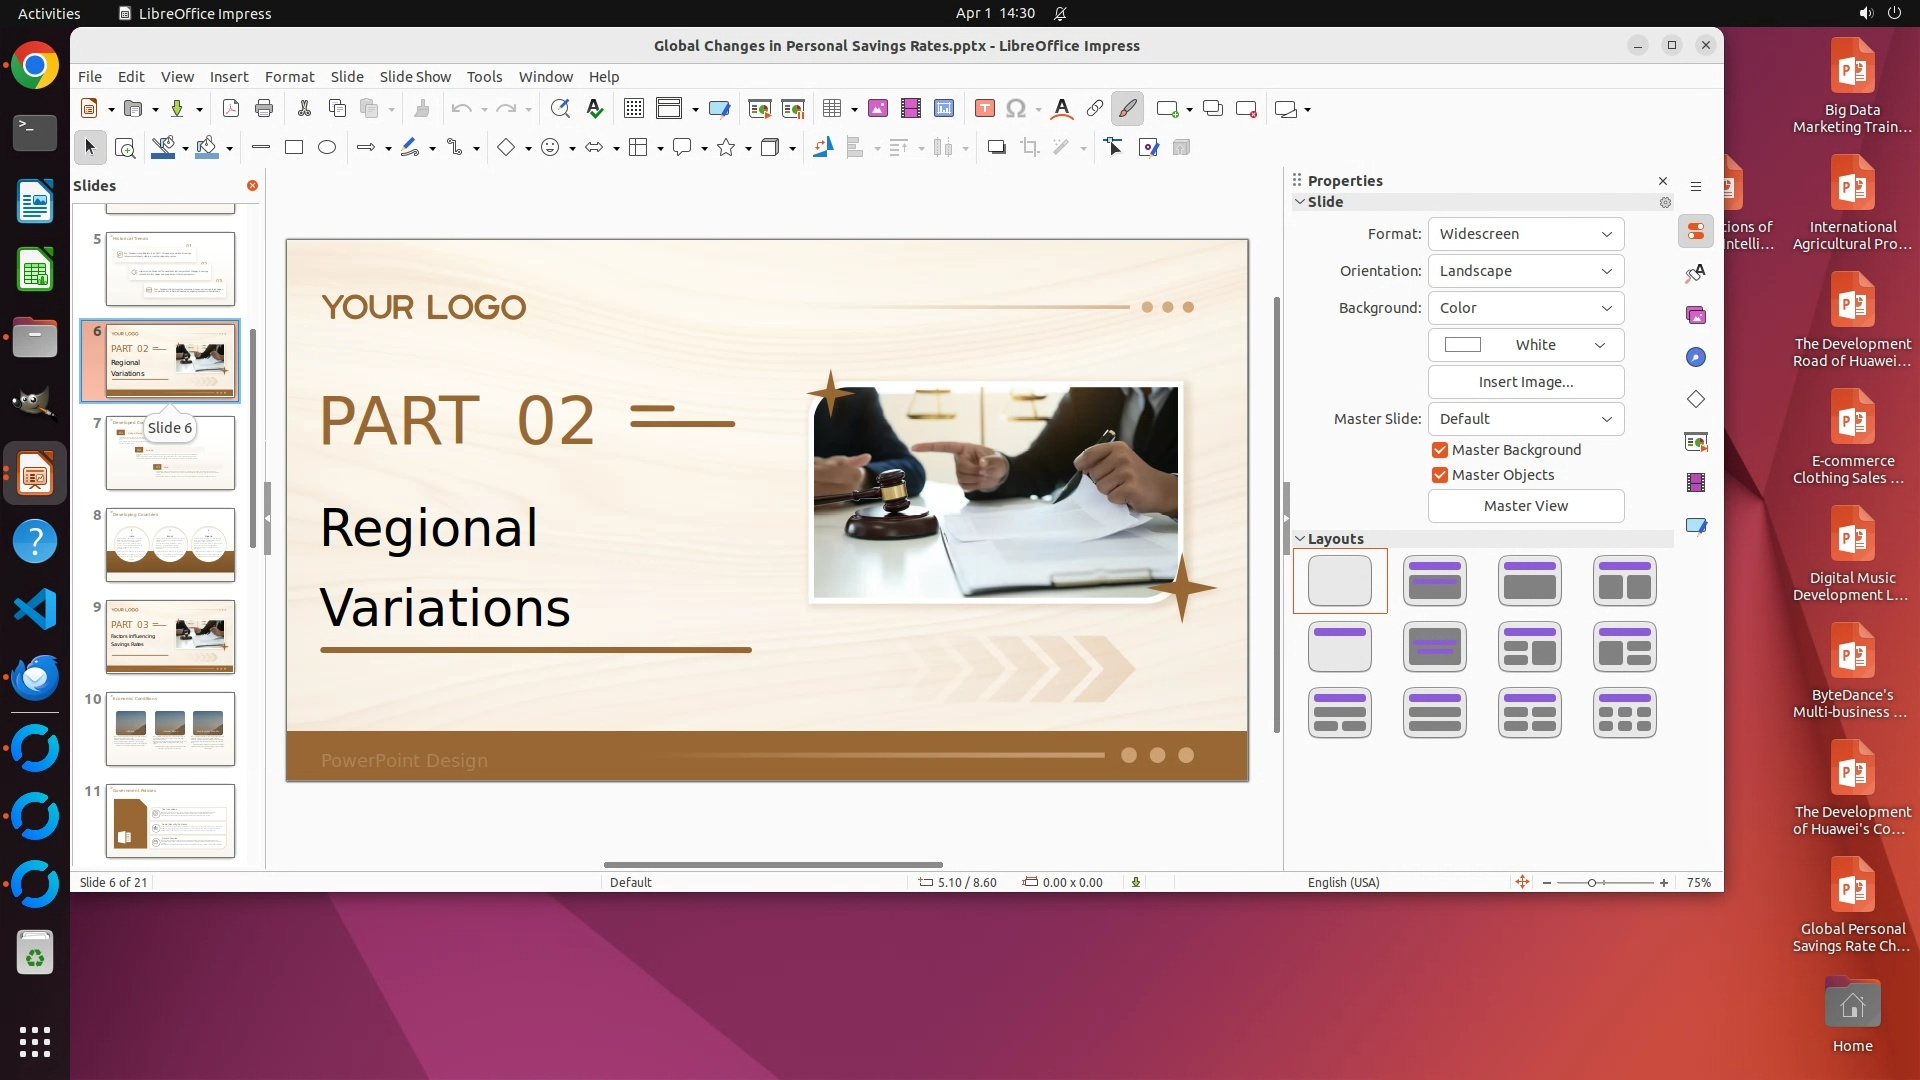Select the Rectangle drawing tool

click(x=293, y=148)
